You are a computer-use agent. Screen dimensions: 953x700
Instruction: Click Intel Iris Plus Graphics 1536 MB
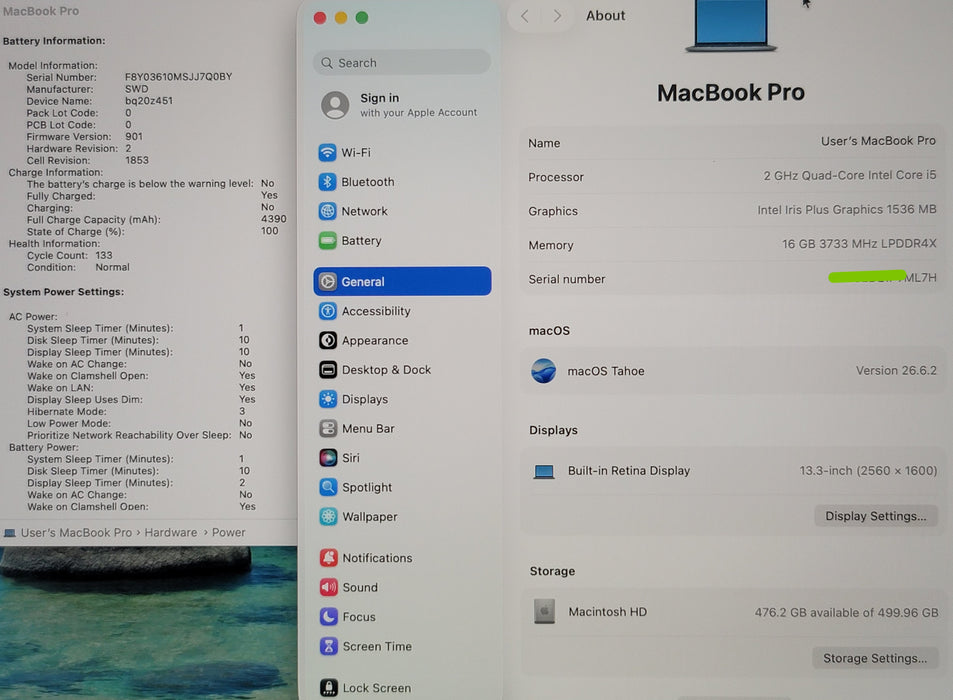847,209
